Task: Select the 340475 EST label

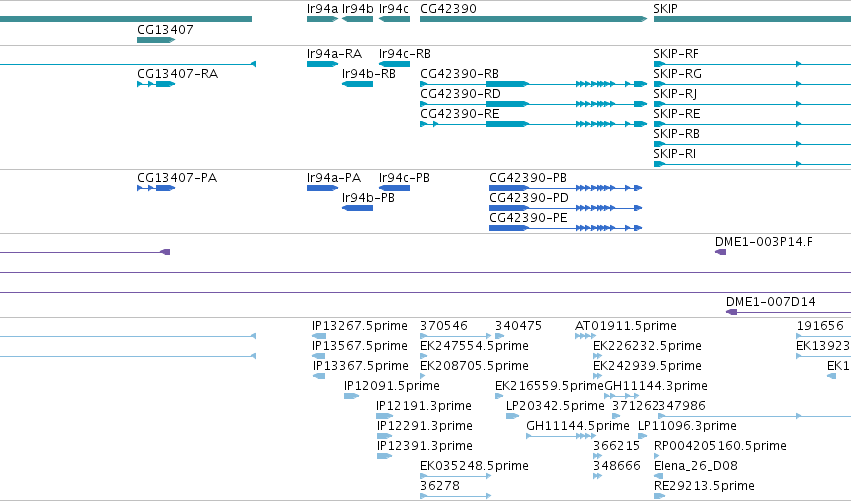Action: (518, 326)
